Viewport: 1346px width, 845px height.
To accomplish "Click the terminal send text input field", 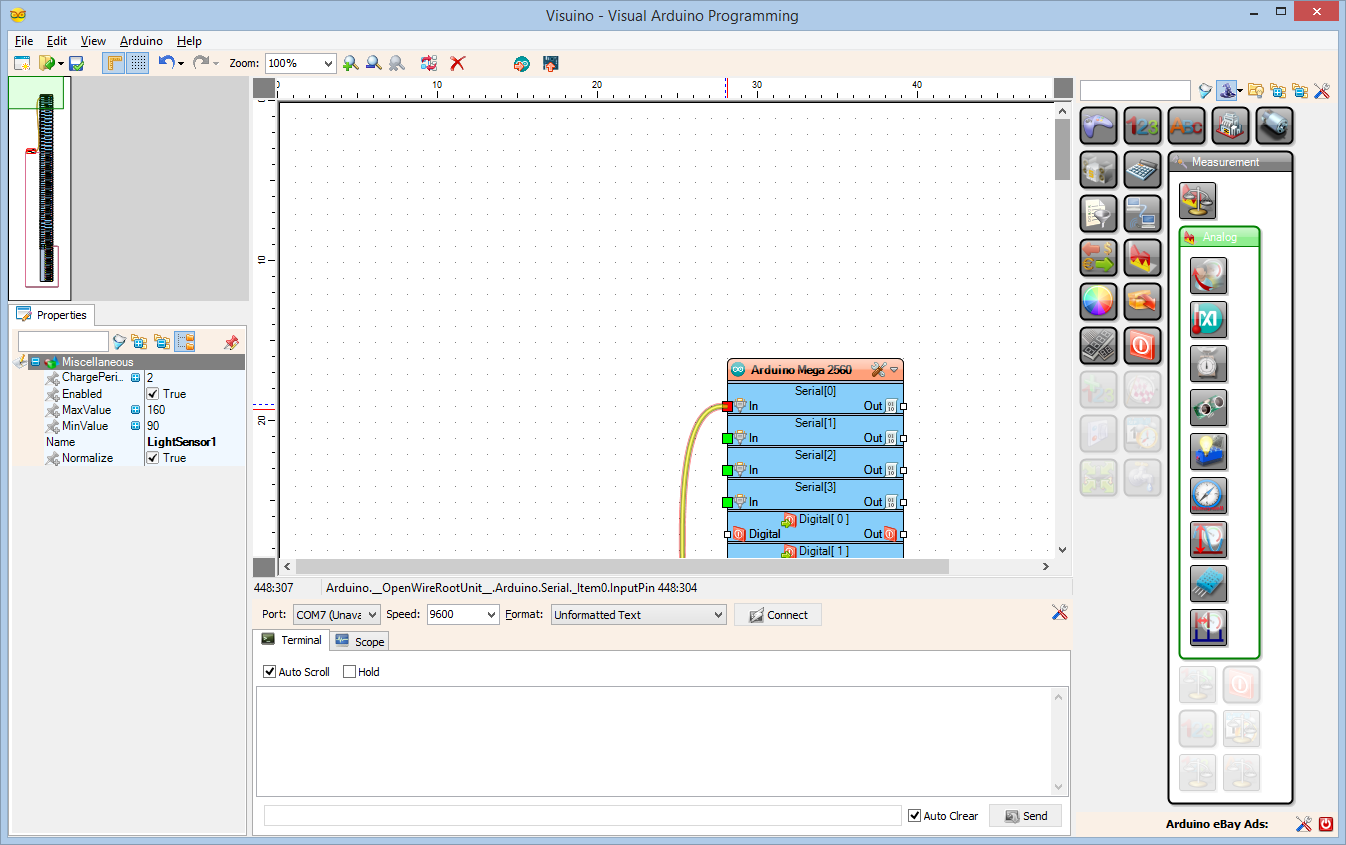I will [x=582, y=816].
